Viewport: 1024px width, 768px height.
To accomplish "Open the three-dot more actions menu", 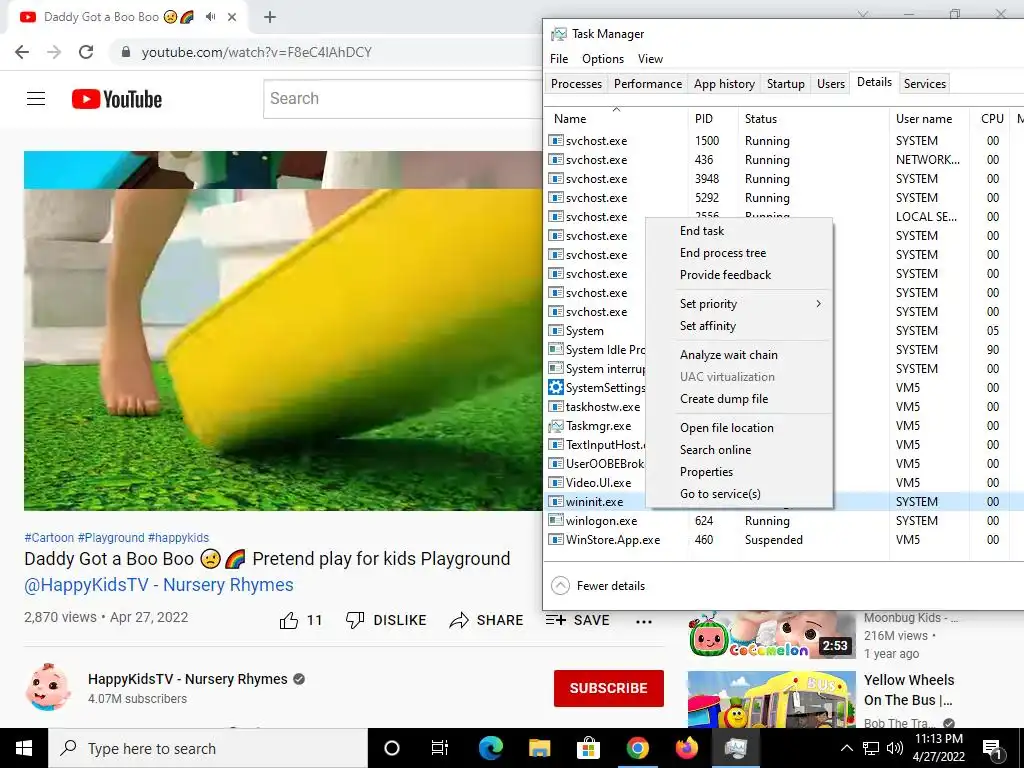I will click(644, 621).
